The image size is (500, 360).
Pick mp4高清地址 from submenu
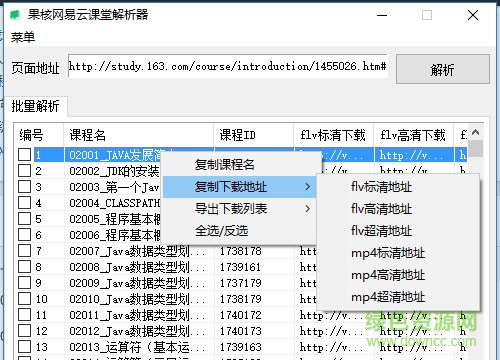pos(388,275)
